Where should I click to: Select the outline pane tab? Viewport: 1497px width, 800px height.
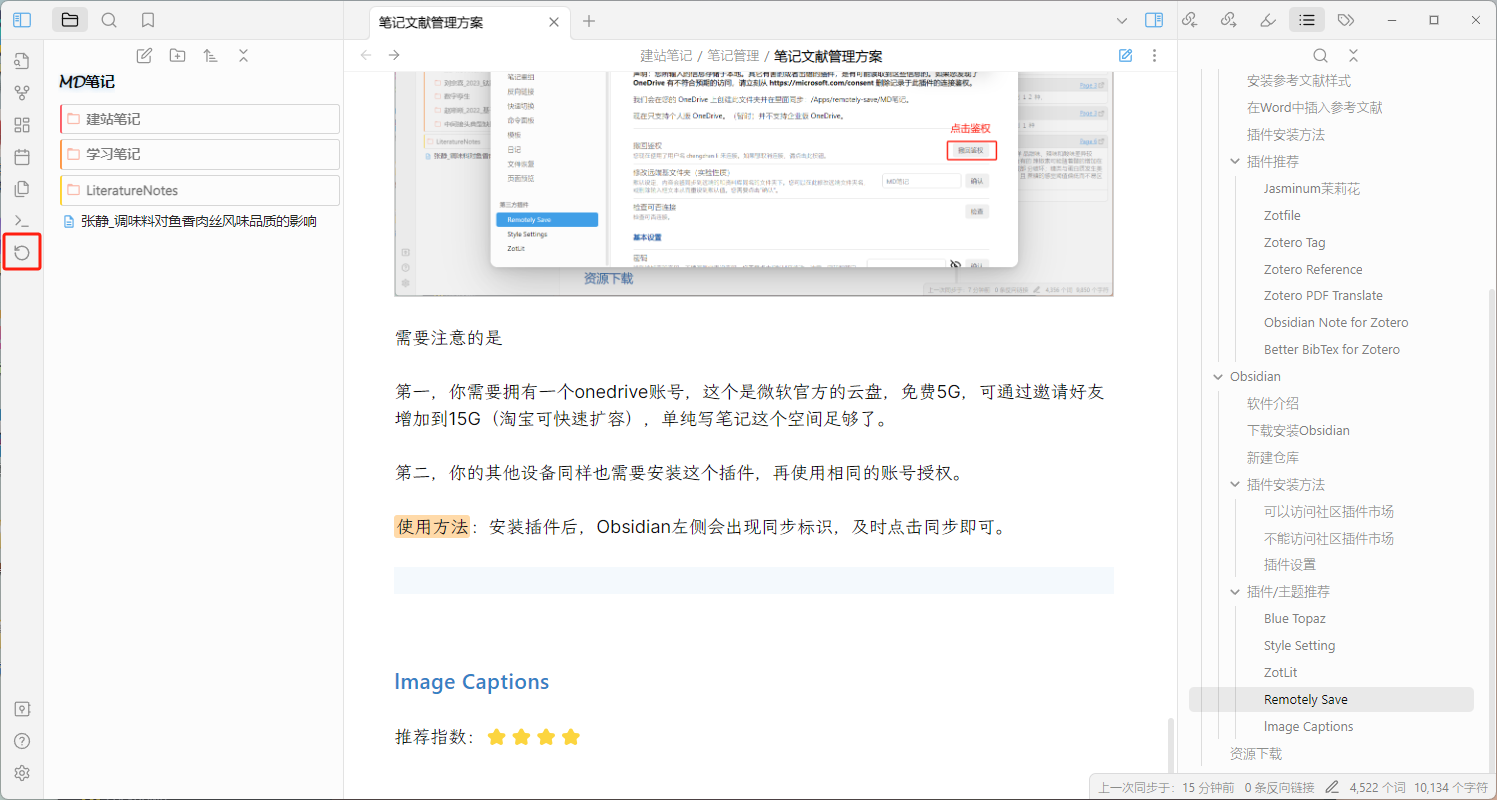[1307, 19]
